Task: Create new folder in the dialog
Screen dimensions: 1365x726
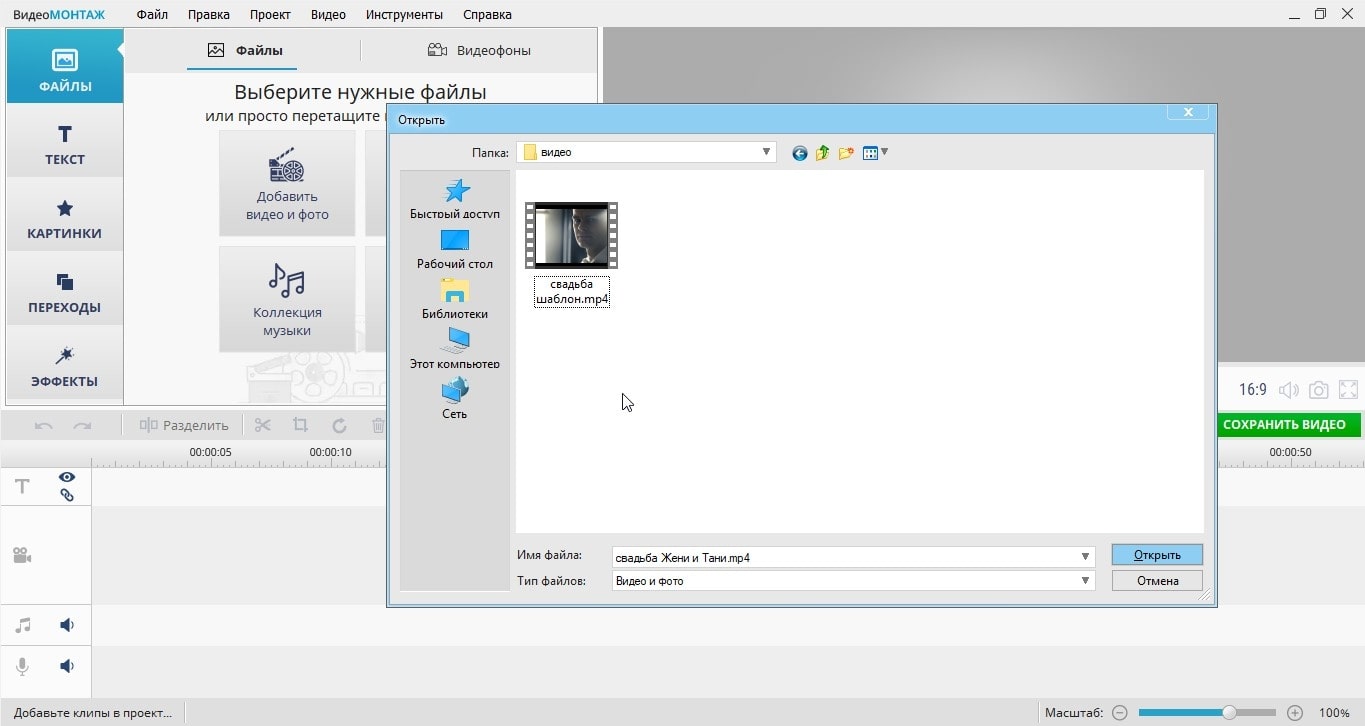Action: [x=846, y=153]
